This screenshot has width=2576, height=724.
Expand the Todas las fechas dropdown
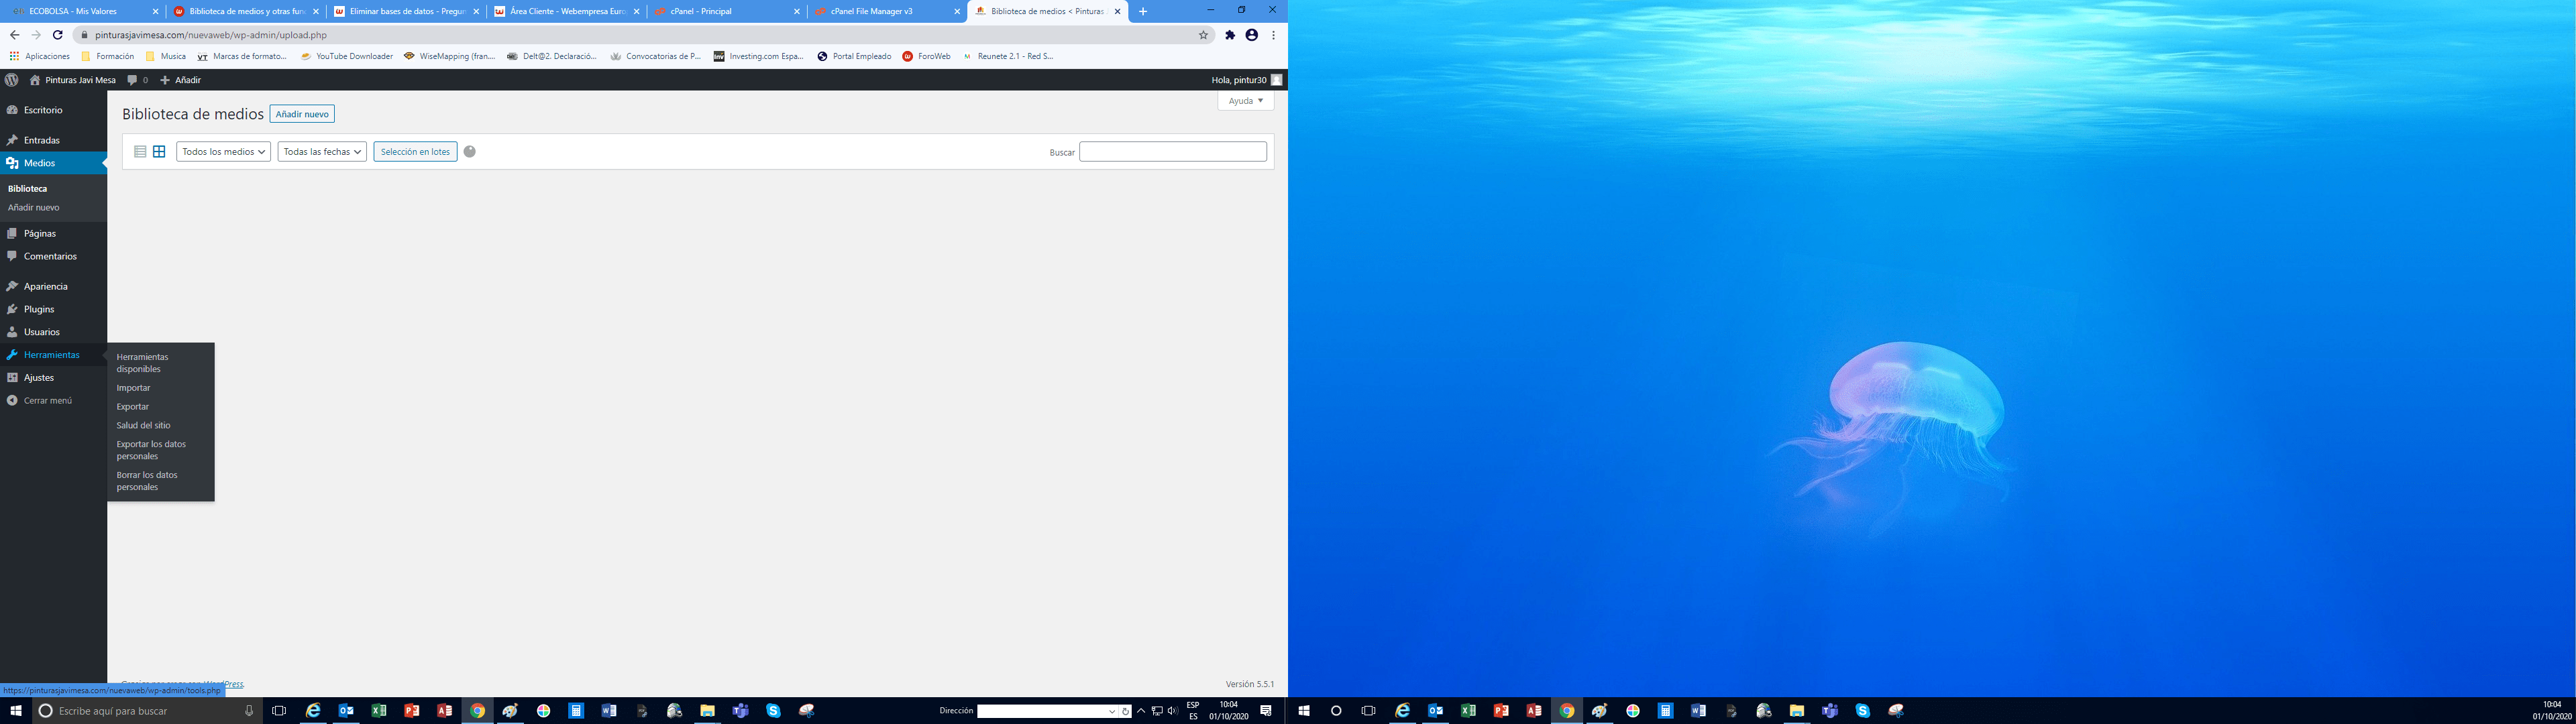coord(322,152)
